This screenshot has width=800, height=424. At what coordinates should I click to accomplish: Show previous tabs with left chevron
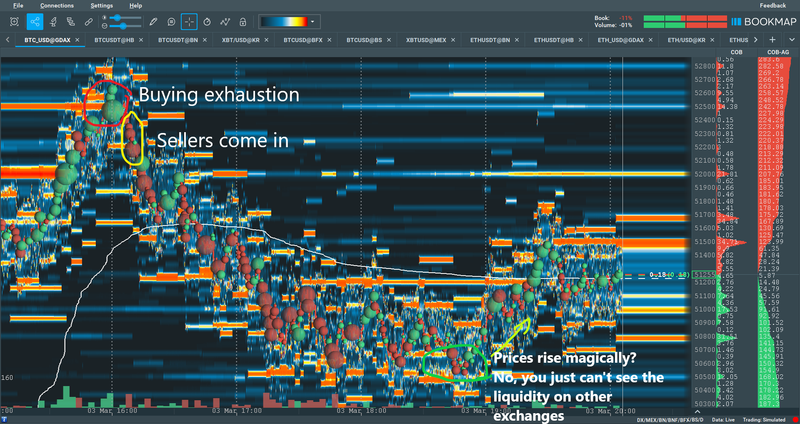7,39
